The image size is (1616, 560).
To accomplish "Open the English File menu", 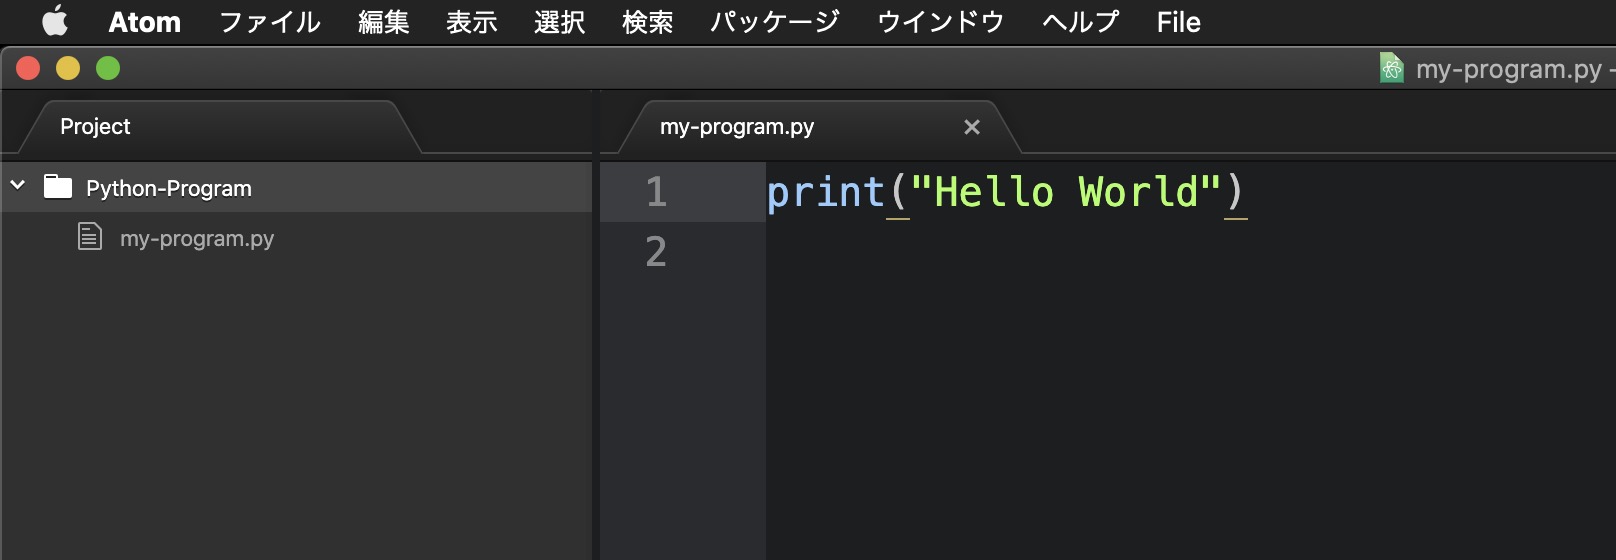I will tap(1178, 22).
